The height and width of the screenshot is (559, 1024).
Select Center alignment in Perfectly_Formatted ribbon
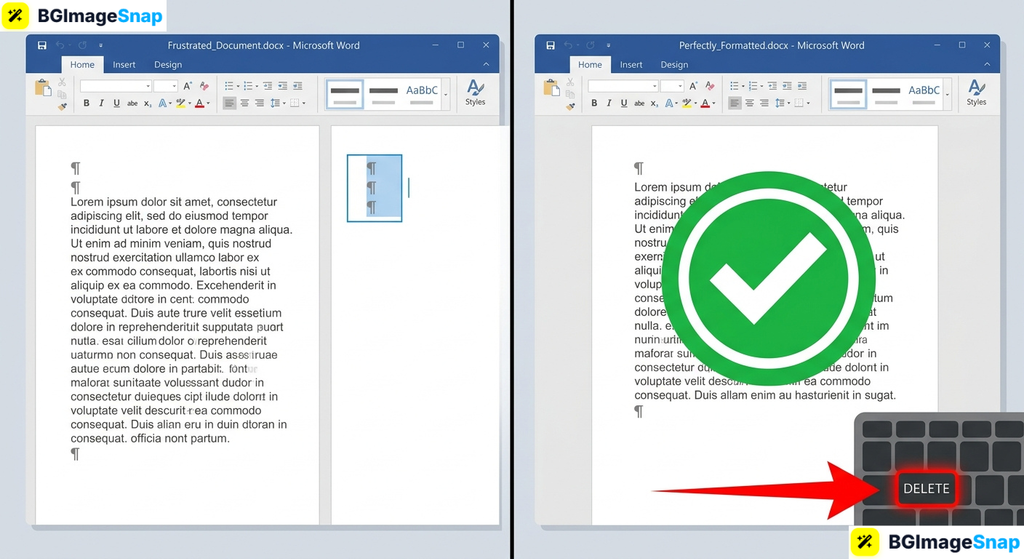(749, 103)
